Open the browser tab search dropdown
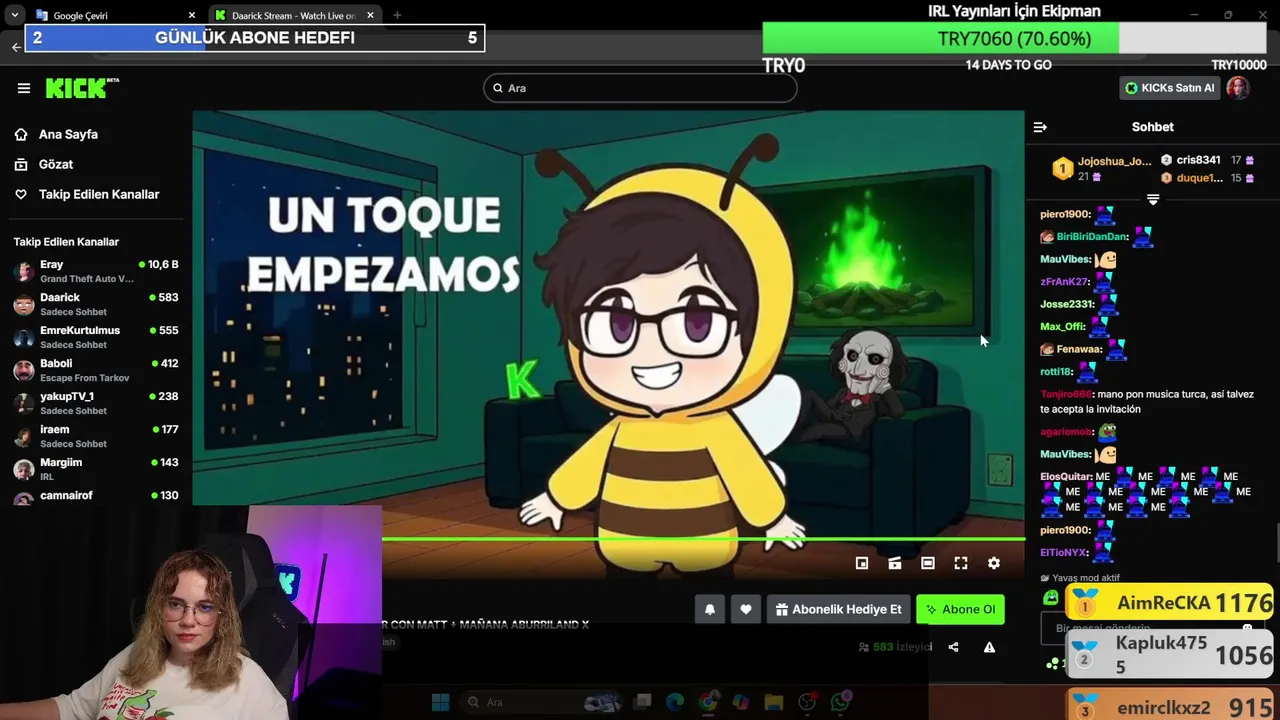 [14, 15]
